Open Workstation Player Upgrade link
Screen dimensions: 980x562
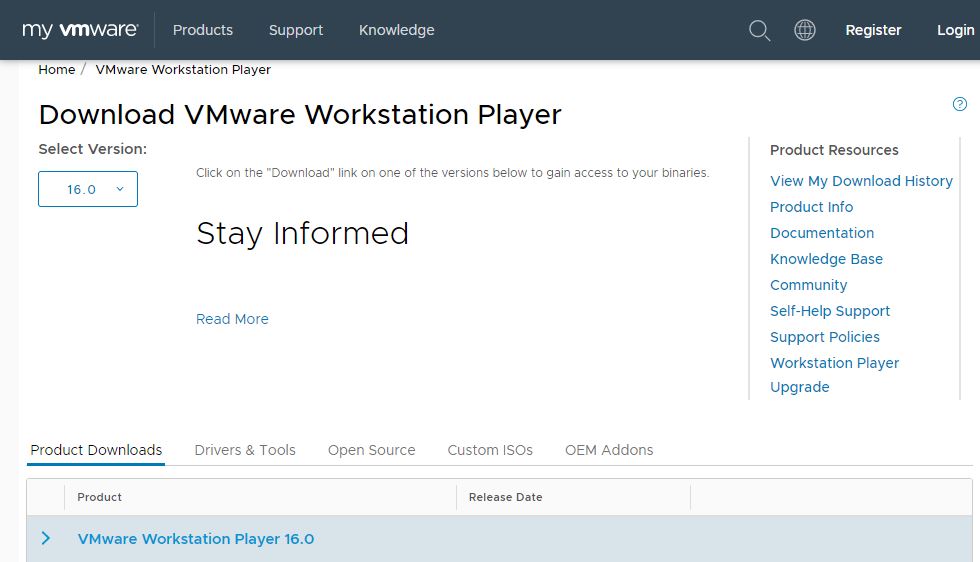click(x=834, y=374)
